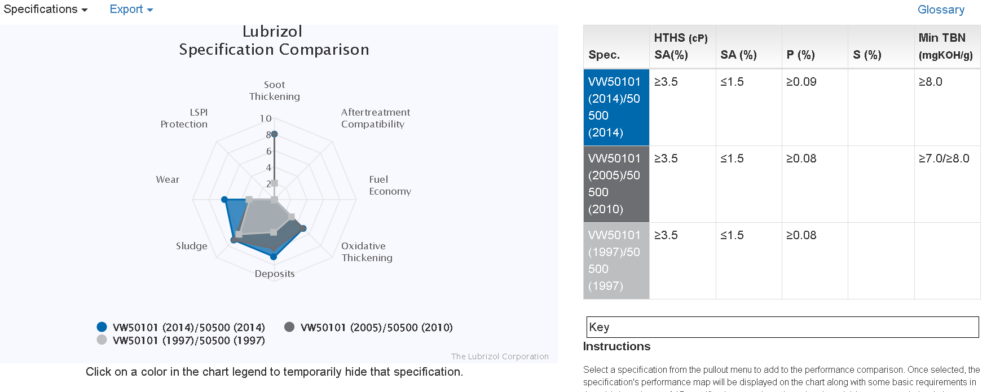
Task: Select the blue VW50101 (2014) table cell
Action: point(616,107)
